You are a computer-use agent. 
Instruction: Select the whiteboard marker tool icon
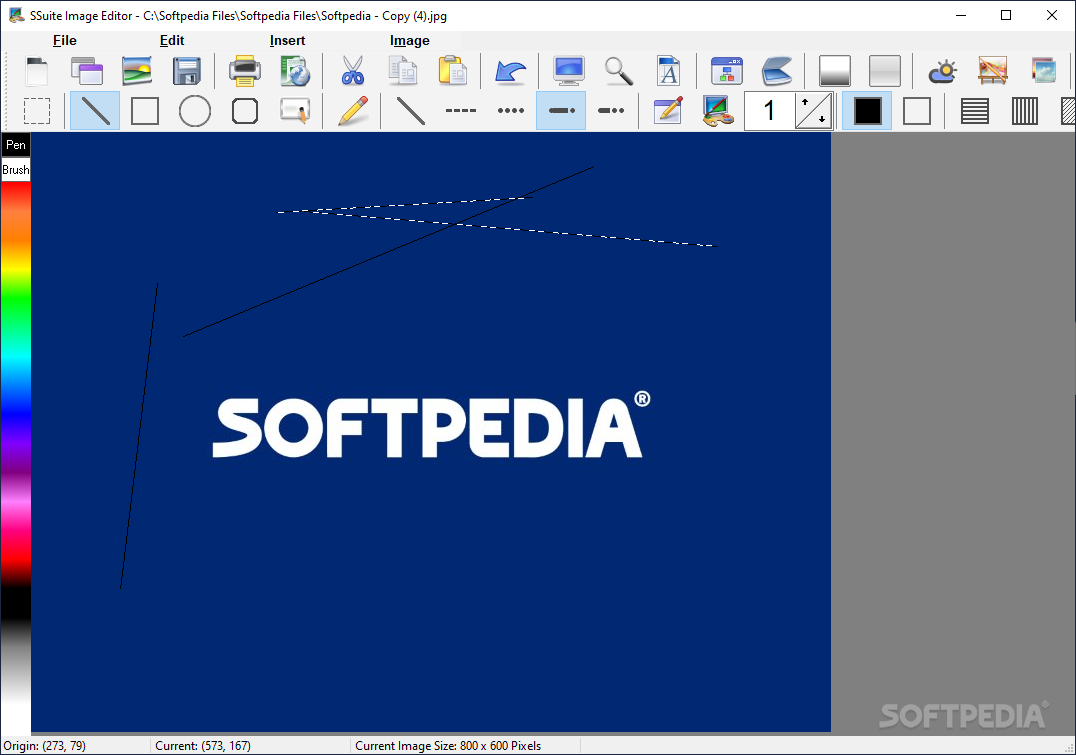[295, 111]
